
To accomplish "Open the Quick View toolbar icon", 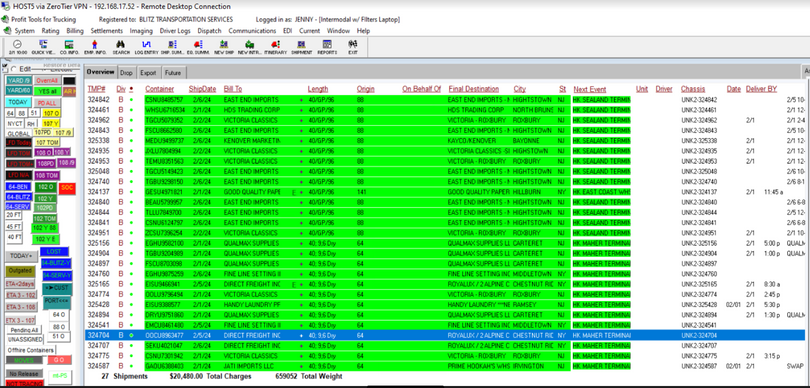I will (42, 47).
